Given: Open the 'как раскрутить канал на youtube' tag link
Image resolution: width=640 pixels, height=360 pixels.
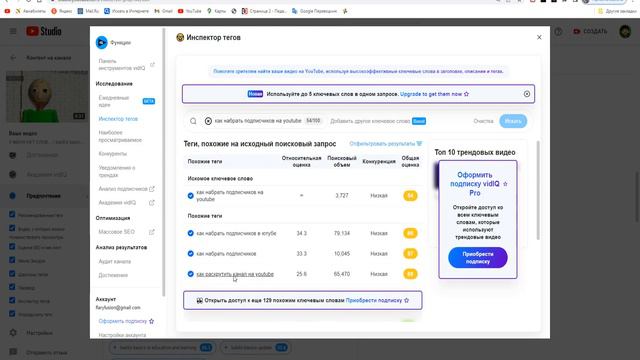Looking at the screenshot, I should point(235,274).
